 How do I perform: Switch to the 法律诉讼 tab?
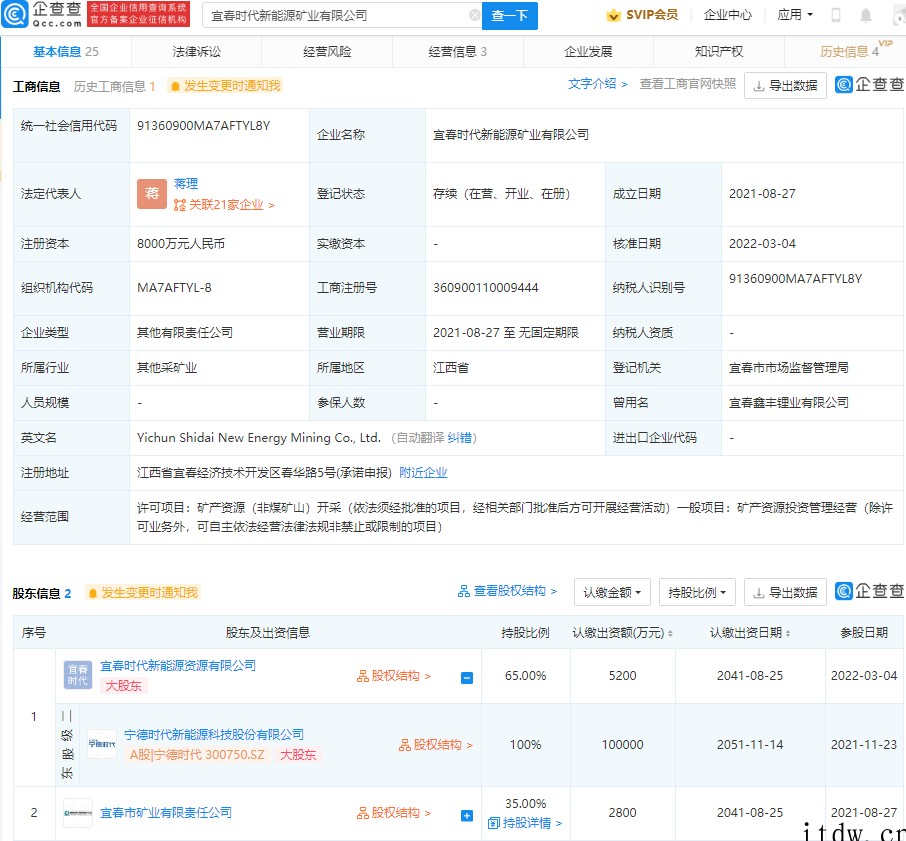coord(196,51)
